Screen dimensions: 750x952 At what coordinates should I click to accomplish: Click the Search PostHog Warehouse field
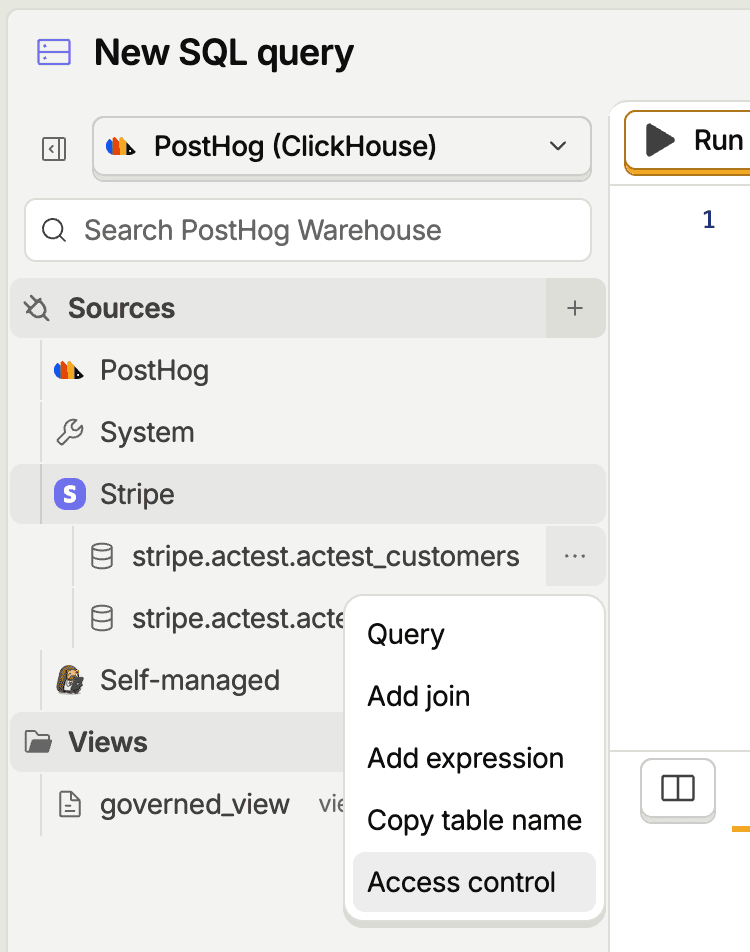coord(308,230)
